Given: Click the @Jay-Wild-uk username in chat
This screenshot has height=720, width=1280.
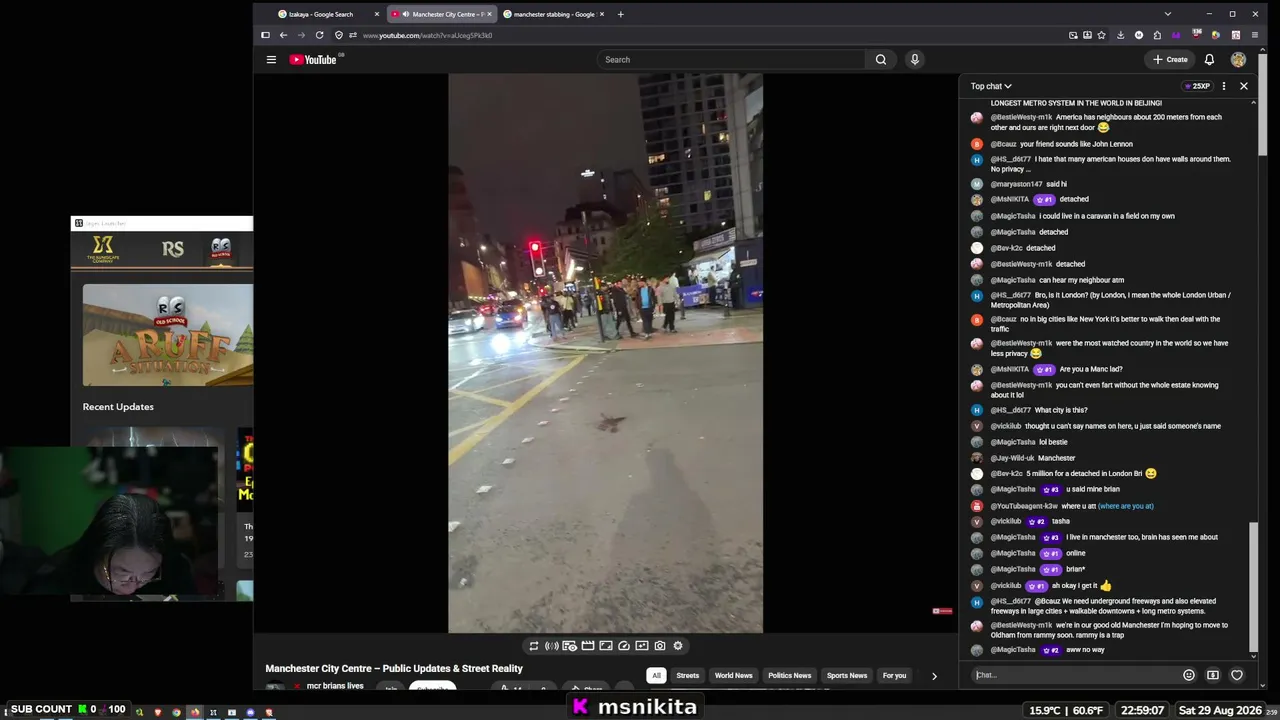Looking at the screenshot, I should click(x=1012, y=458).
